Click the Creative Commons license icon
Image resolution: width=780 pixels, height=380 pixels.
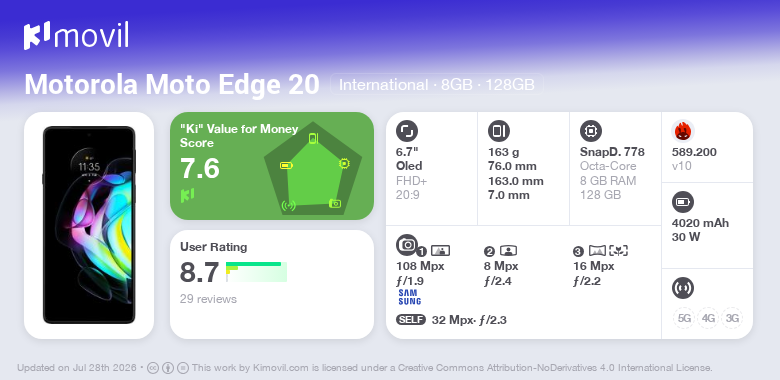[x=153, y=369]
